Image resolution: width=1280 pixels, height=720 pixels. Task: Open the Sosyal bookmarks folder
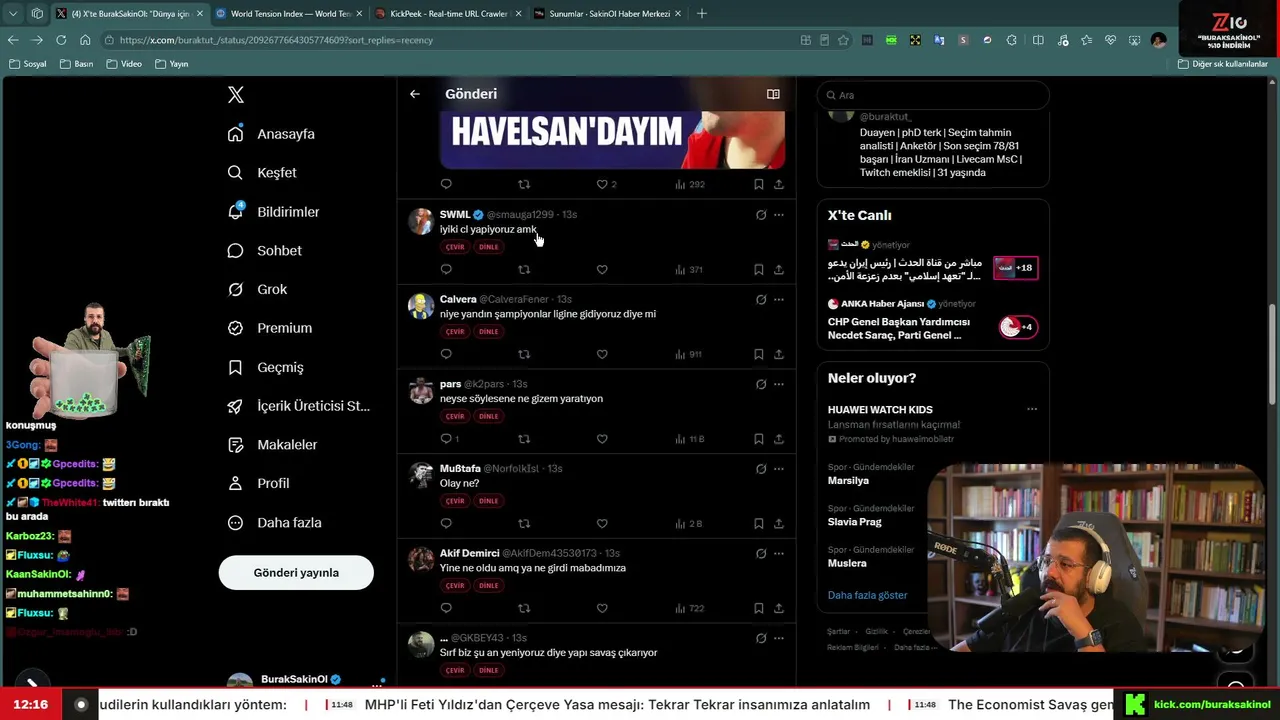tap(27, 64)
